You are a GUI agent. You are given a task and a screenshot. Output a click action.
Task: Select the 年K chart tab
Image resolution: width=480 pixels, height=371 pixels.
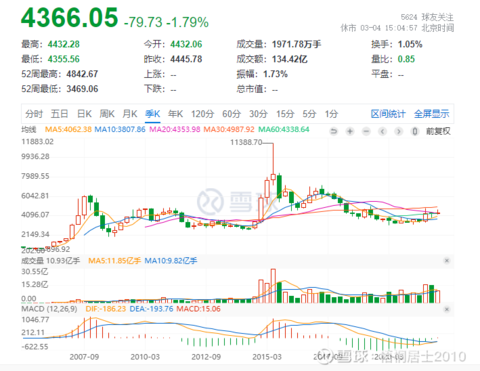pos(175,114)
